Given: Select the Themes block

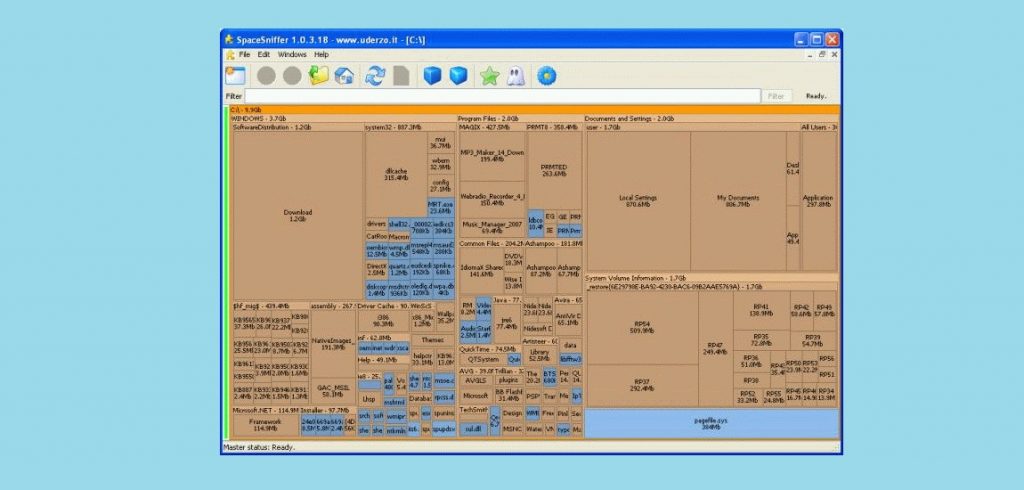Looking at the screenshot, I should [x=433, y=340].
